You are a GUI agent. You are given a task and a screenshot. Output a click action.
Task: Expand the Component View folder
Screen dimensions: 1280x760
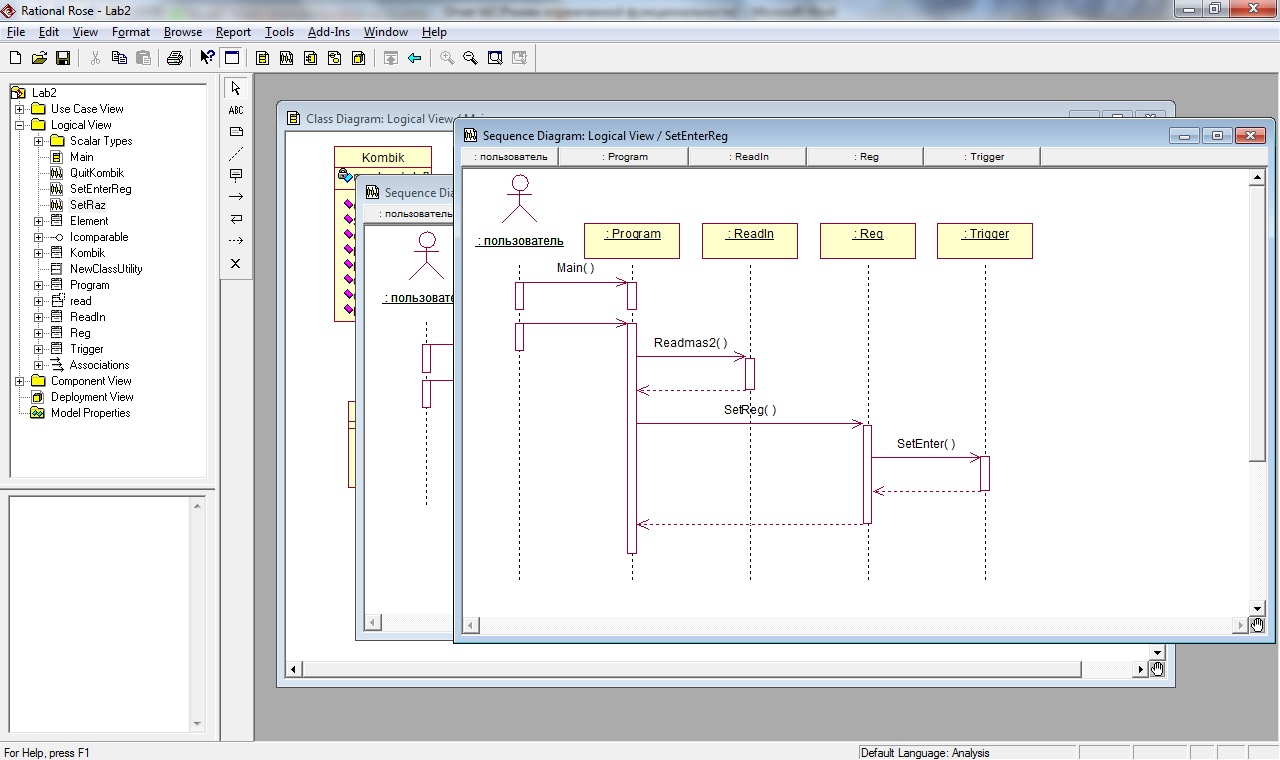20,381
